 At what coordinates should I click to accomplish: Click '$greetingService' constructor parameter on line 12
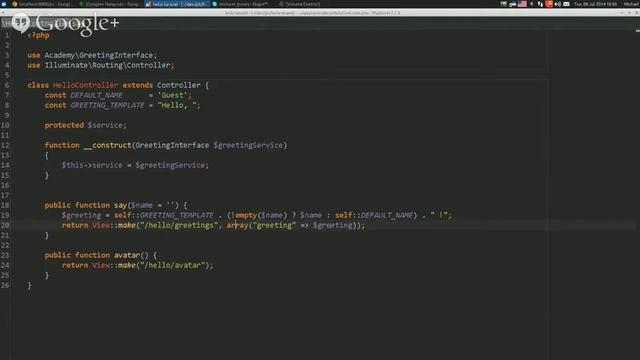point(248,145)
